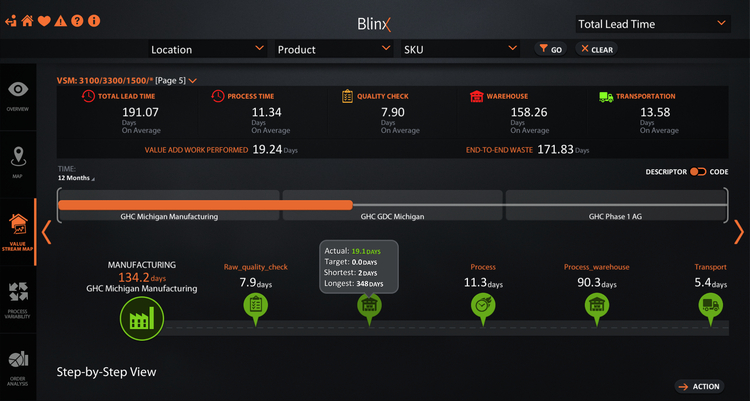Click Longest 348 days tooltip line

click(x=354, y=284)
